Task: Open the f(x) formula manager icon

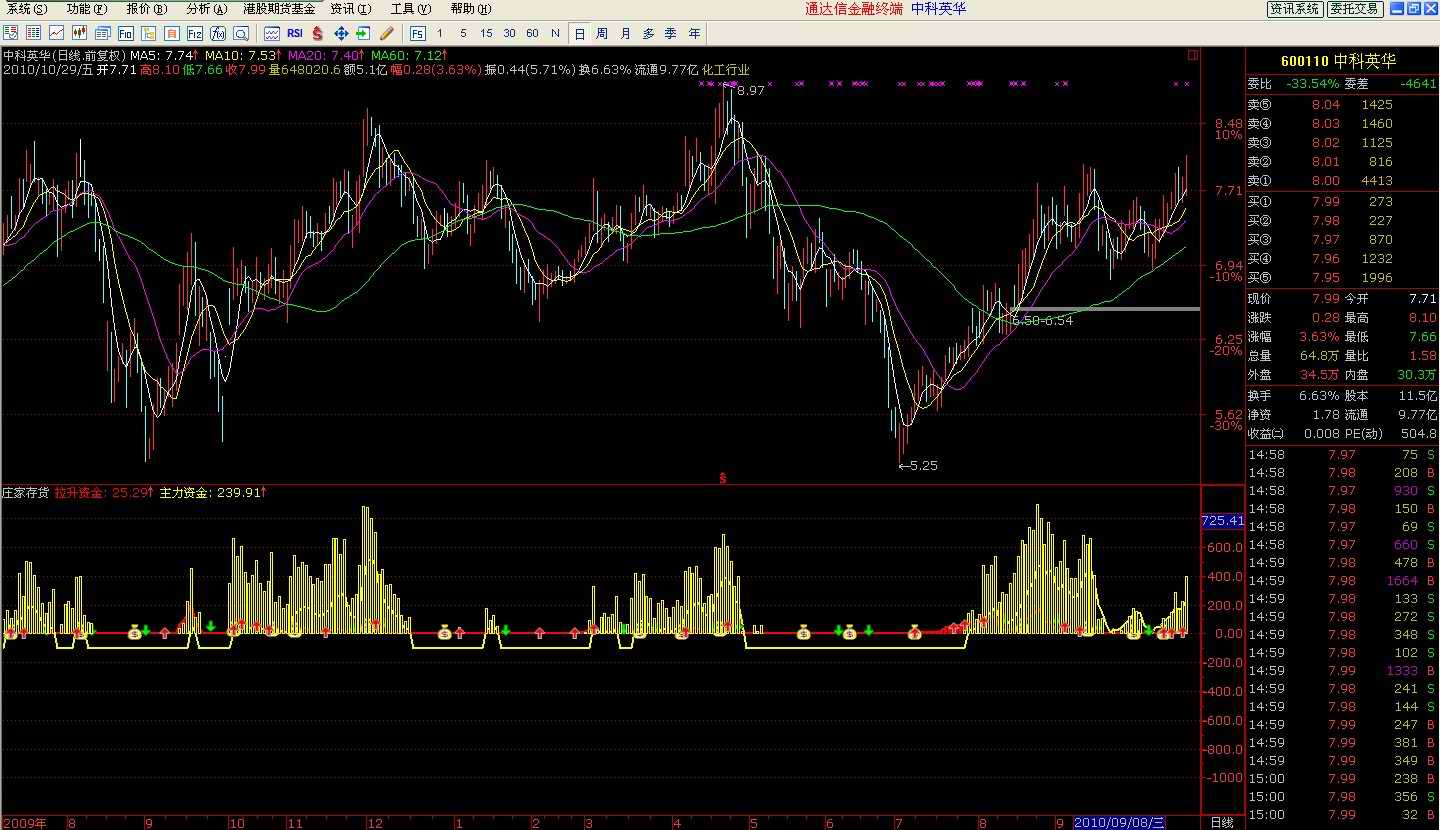Action: click(x=217, y=33)
